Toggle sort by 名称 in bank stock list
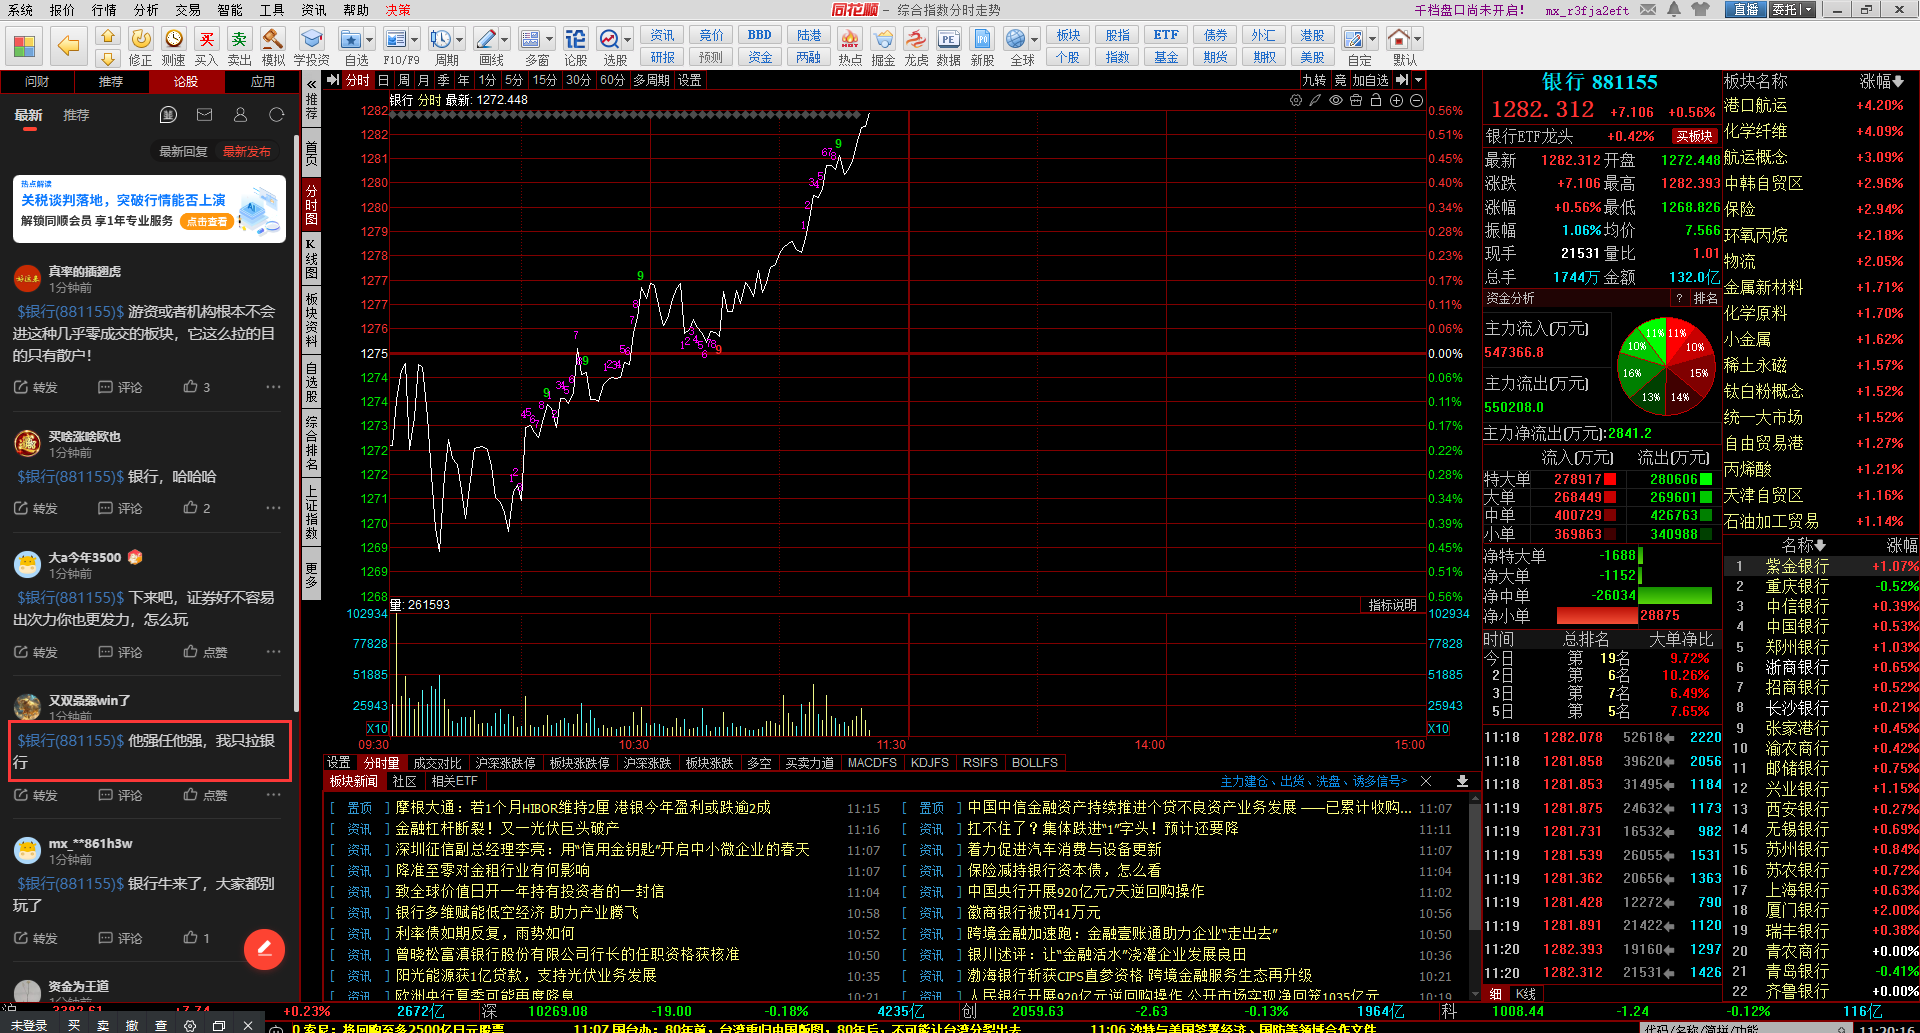Screen dimensions: 1920x1033 (1804, 545)
